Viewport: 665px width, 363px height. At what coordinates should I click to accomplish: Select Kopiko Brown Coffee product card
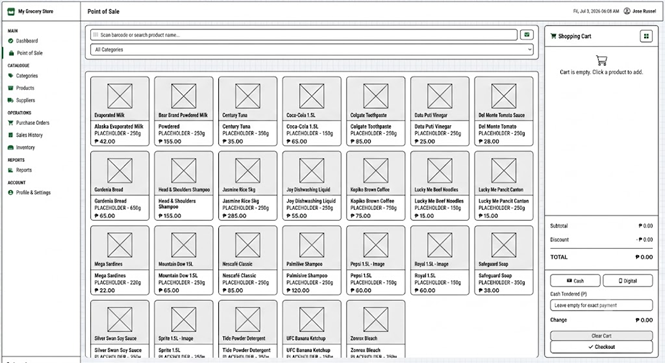coord(376,186)
